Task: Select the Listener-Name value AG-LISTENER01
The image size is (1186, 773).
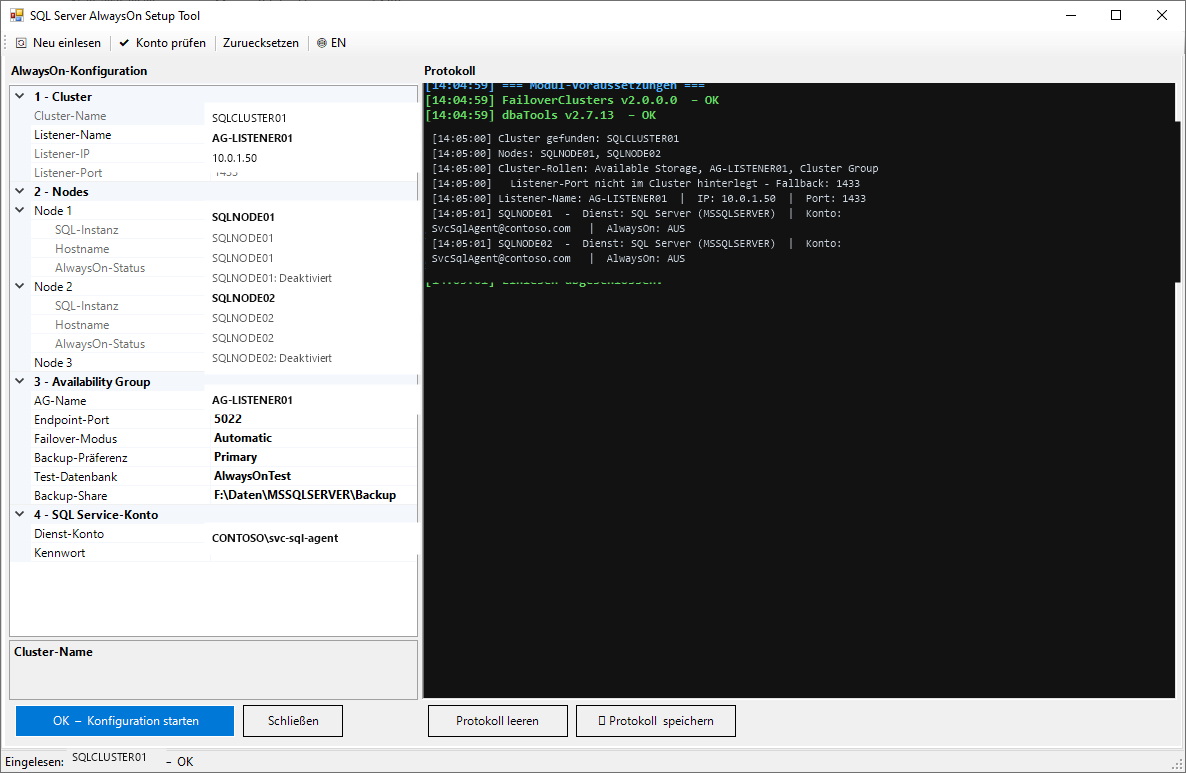Action: (252, 138)
